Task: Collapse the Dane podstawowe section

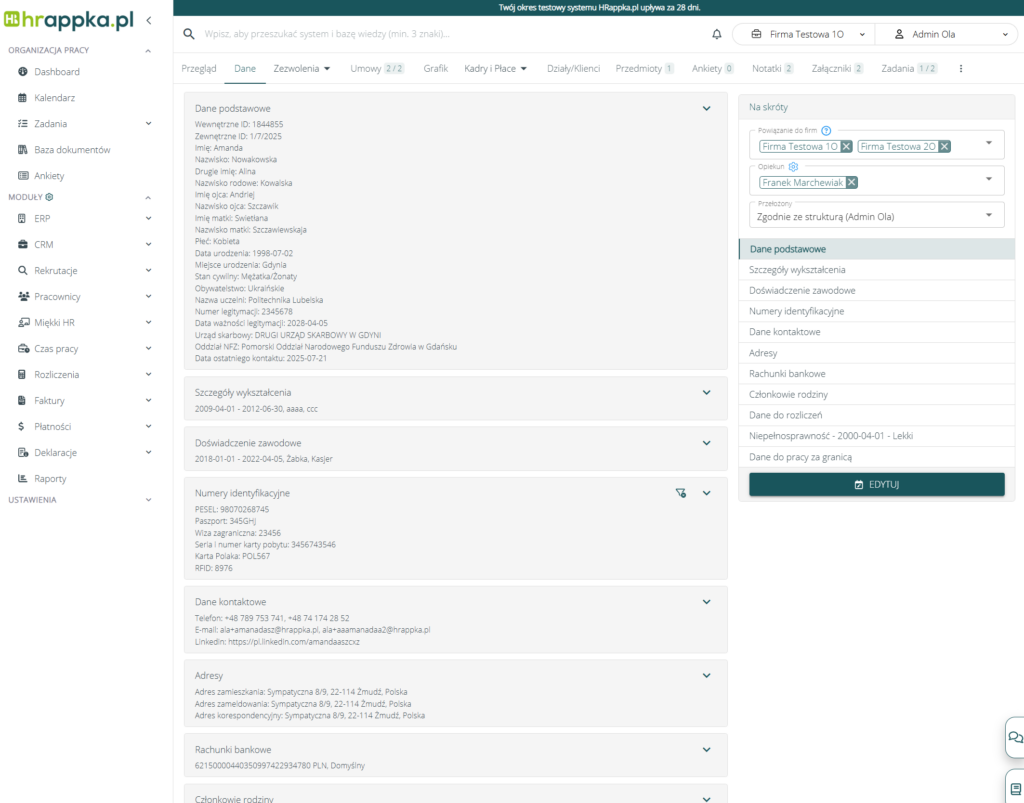Action: 706,108
